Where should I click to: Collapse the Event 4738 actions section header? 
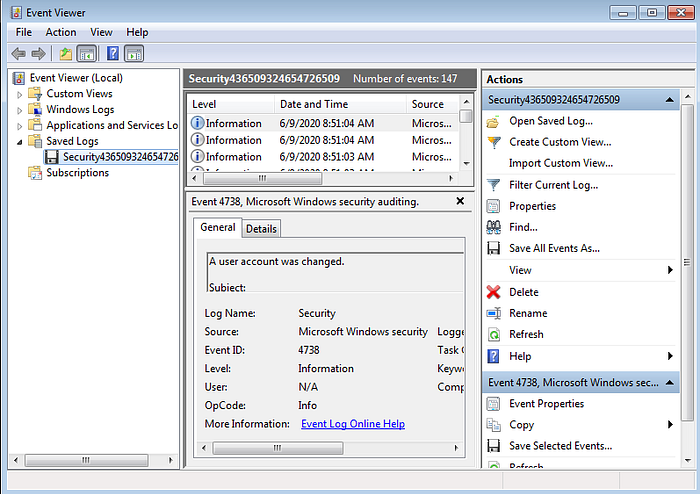point(670,382)
